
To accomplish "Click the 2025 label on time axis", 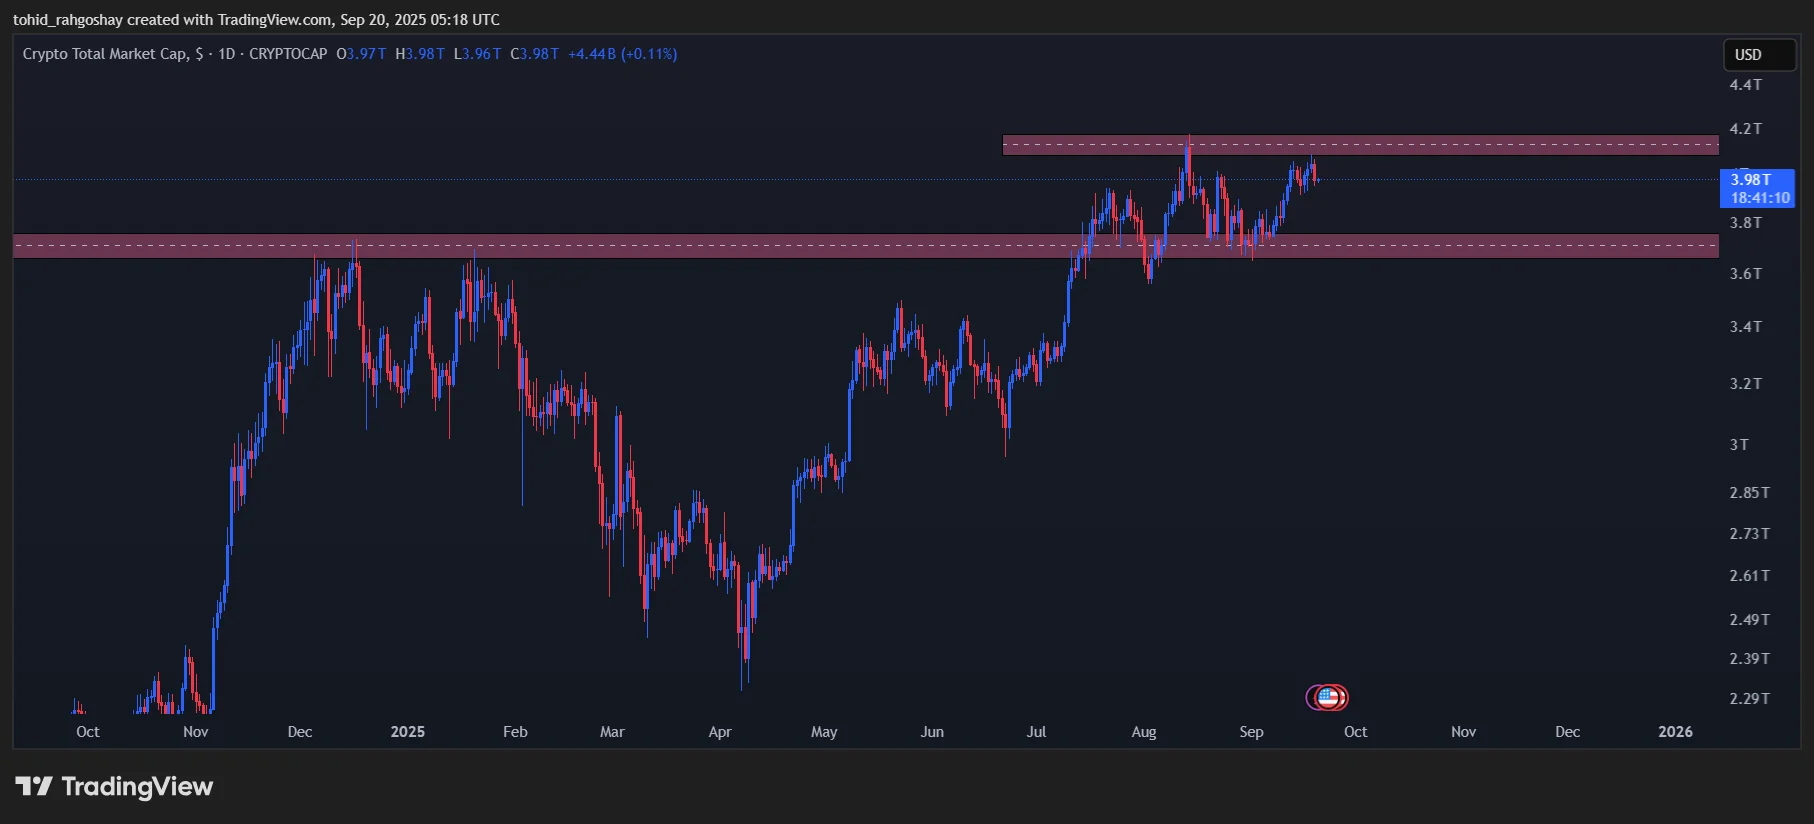I will tap(407, 732).
